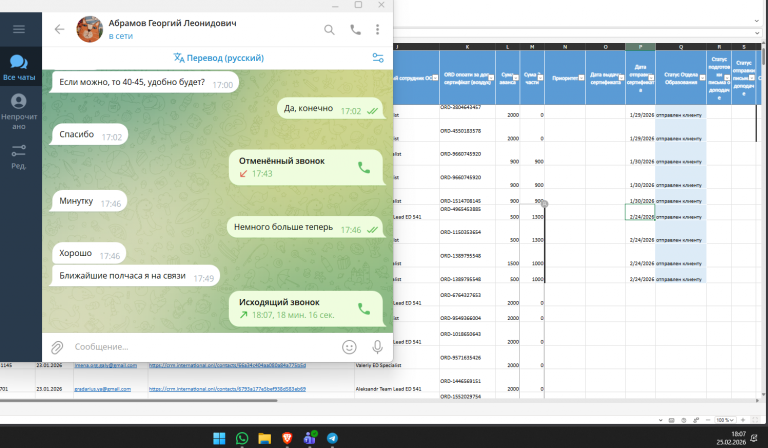Image resolution: width=768 pixels, height=448 pixels.
Task: Call back from Отменённый звонок bubble
Action: (364, 167)
